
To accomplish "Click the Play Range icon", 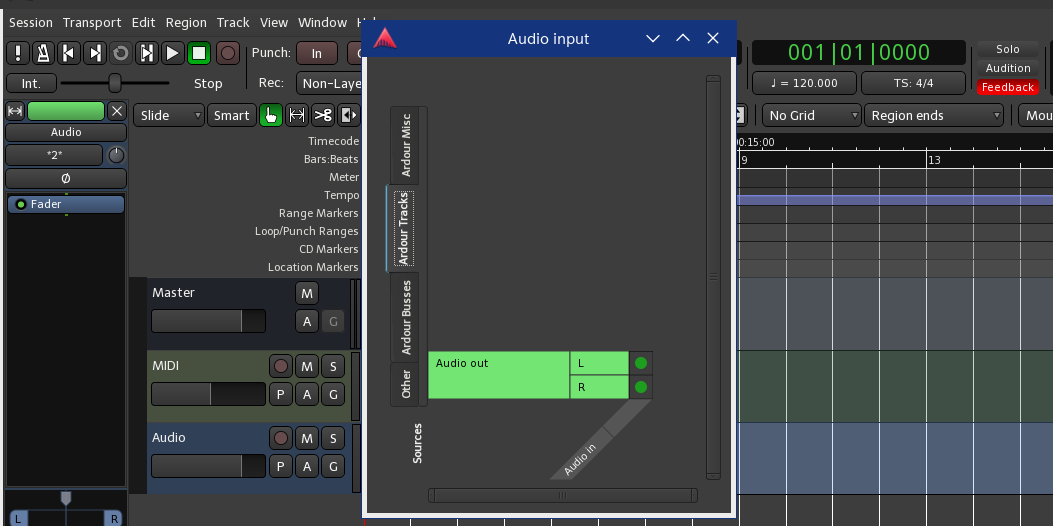I will coord(147,53).
